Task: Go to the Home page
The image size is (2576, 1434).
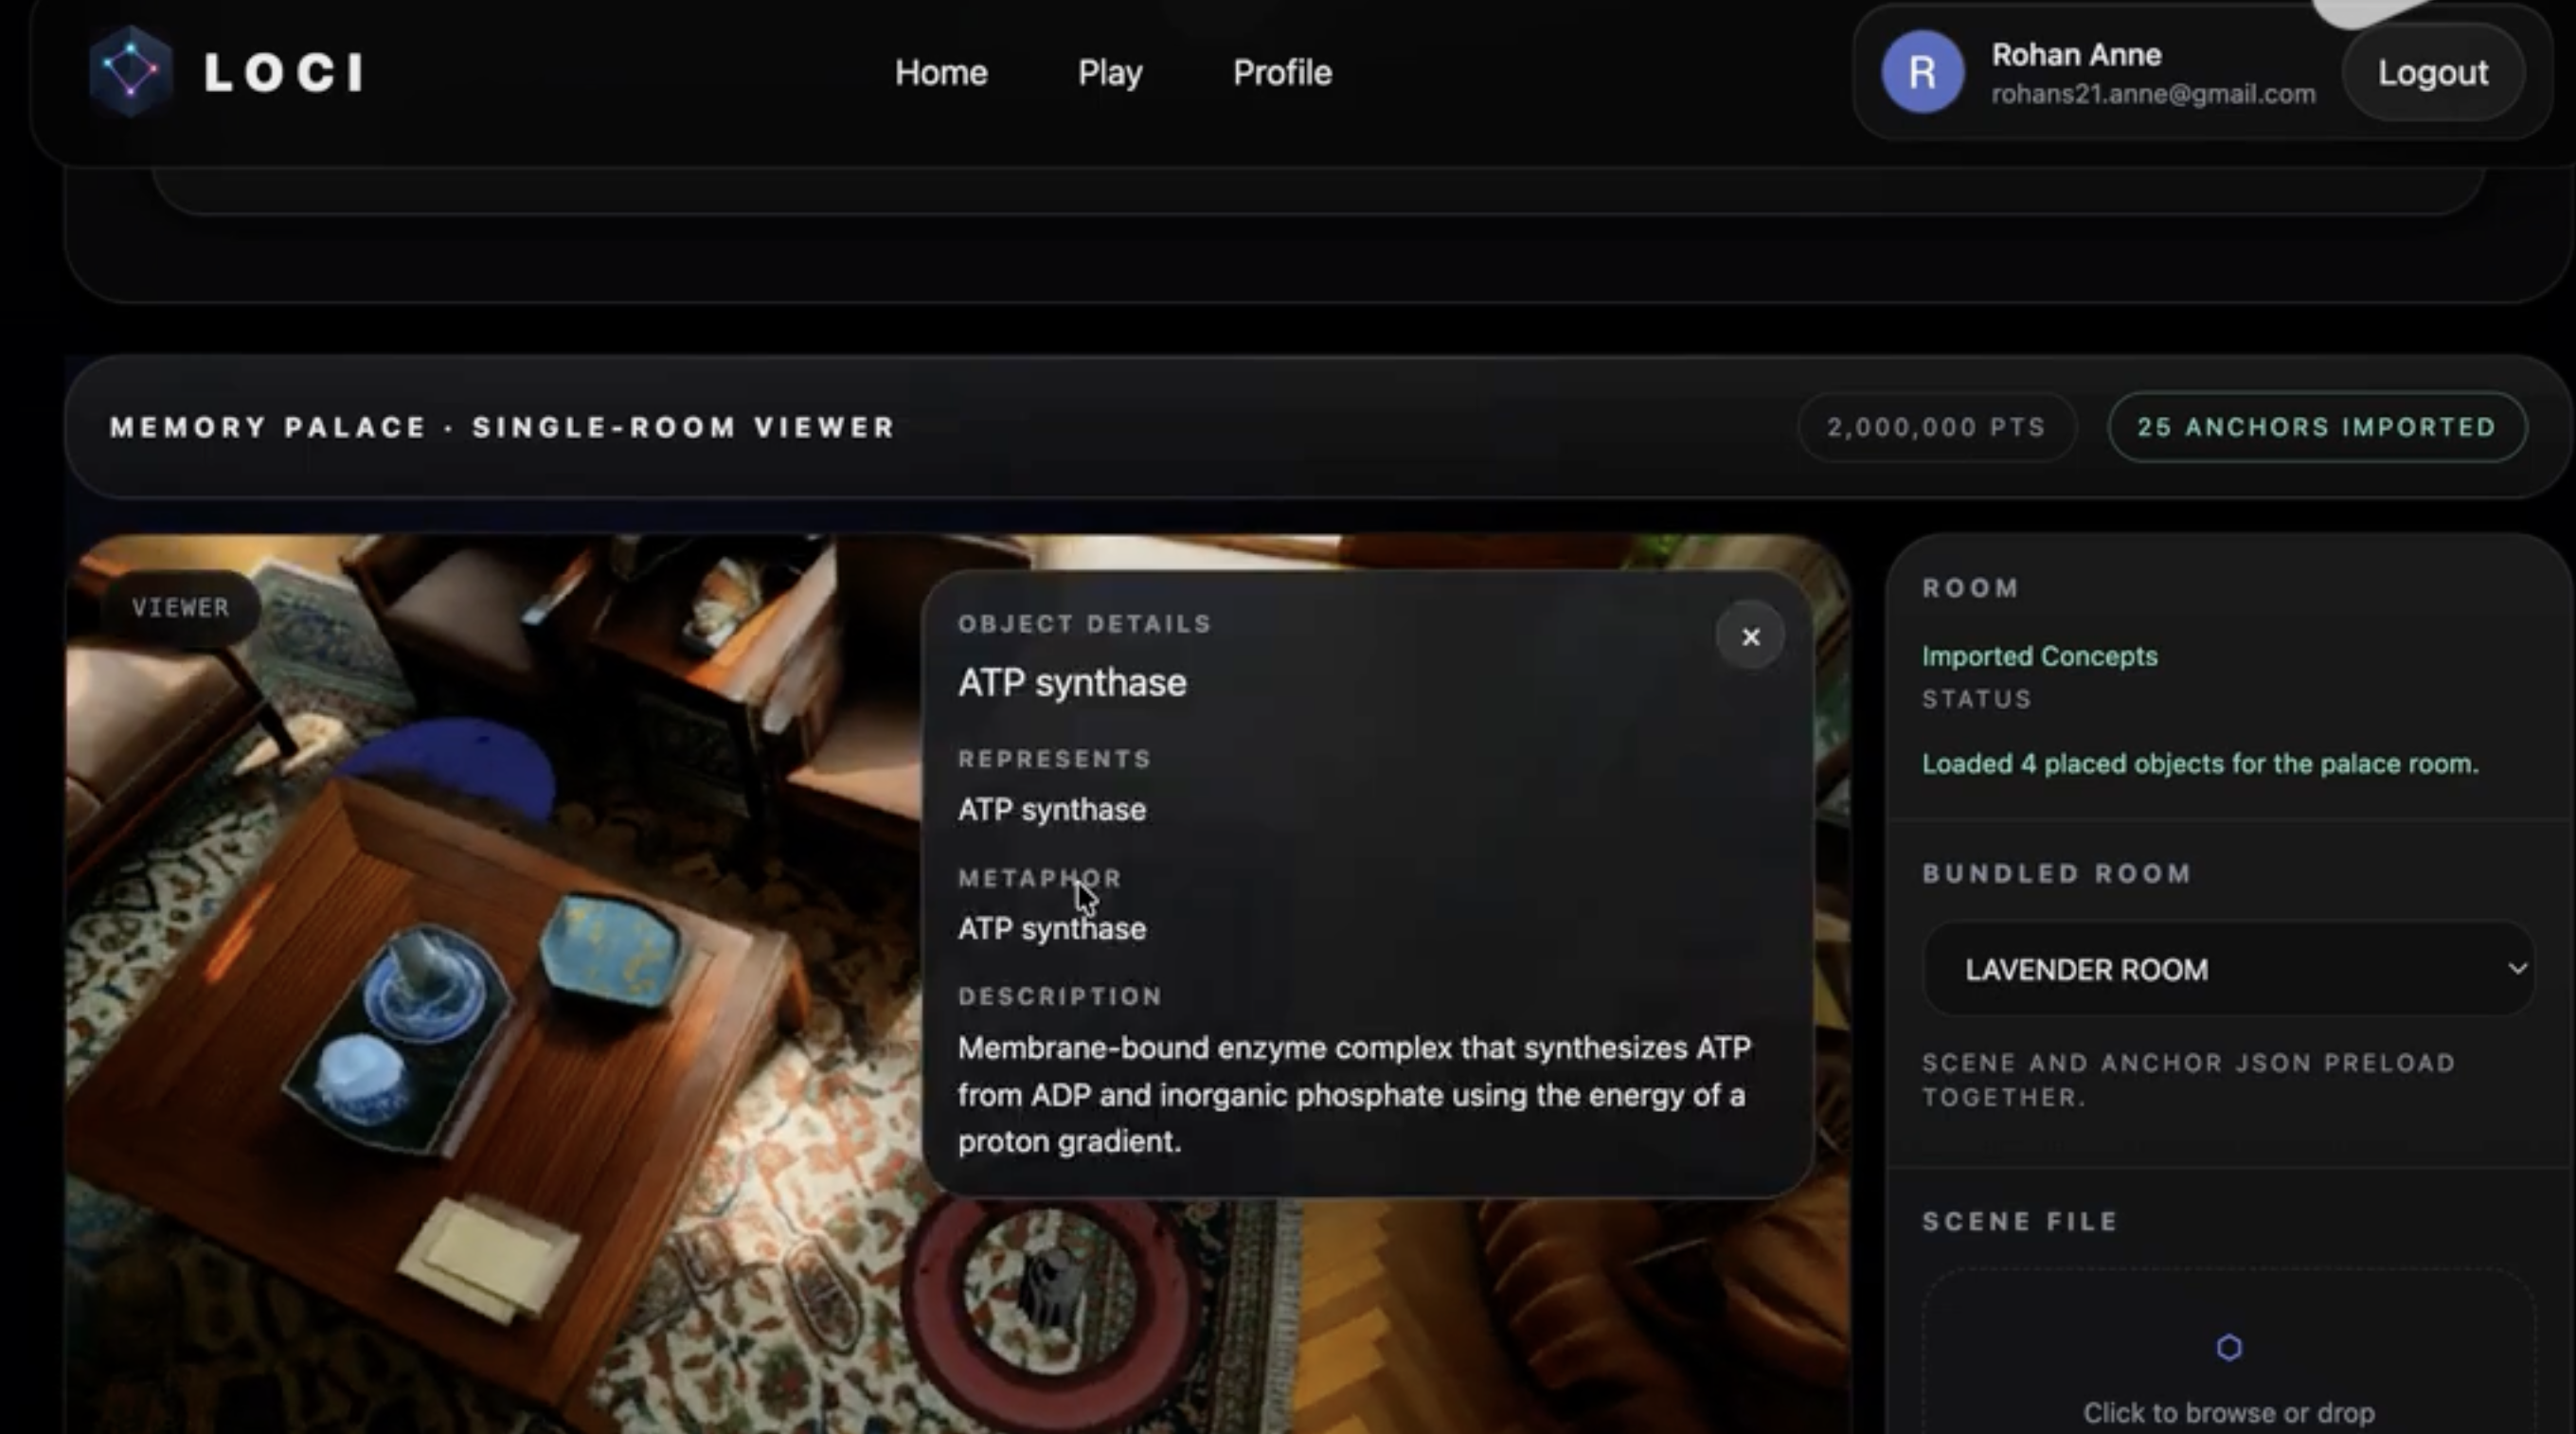Action: click(941, 72)
